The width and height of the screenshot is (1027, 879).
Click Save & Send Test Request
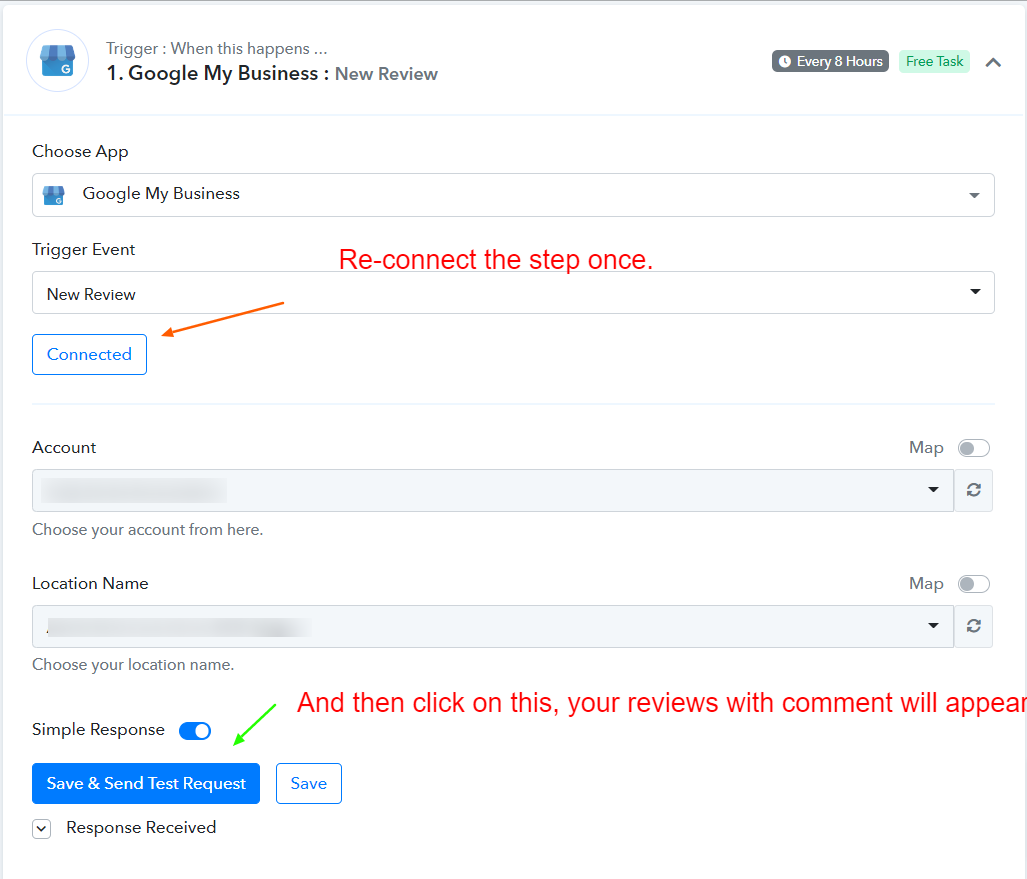pyautogui.click(x=146, y=783)
